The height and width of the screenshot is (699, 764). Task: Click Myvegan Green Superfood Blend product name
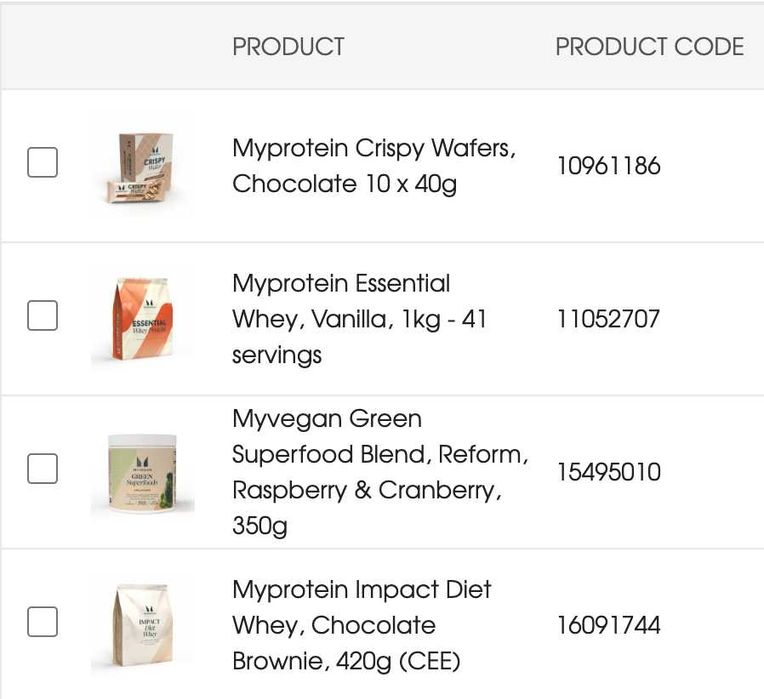point(380,472)
